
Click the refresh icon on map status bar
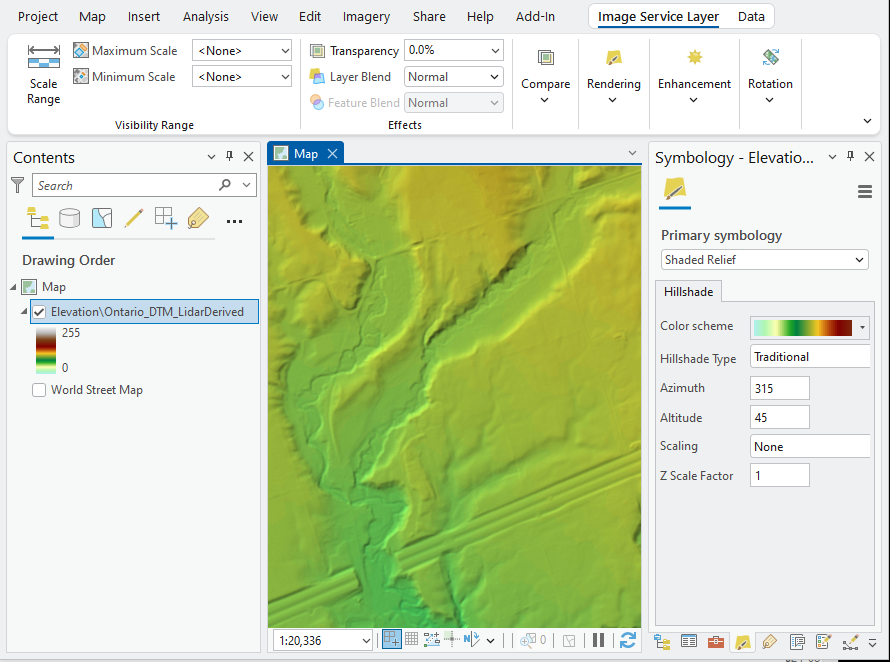(628, 640)
